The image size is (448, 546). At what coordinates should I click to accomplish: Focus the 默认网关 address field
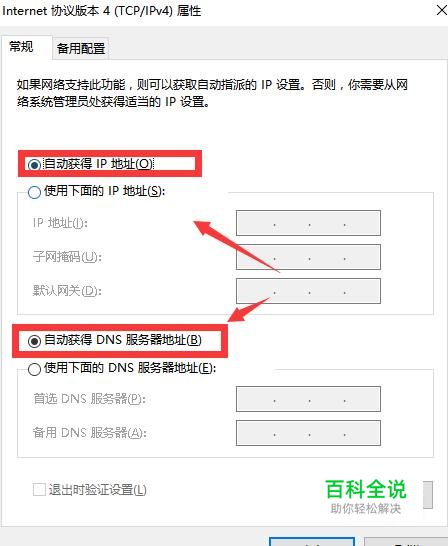pos(308,291)
